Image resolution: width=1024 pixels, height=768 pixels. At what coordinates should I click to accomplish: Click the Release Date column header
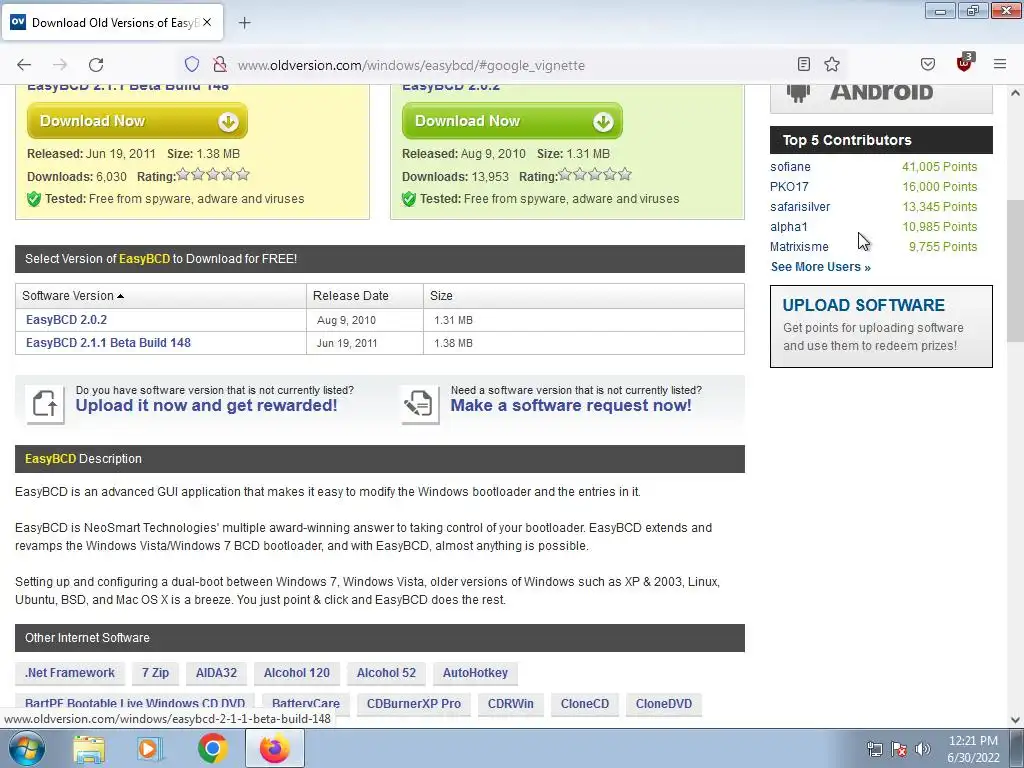(364, 296)
